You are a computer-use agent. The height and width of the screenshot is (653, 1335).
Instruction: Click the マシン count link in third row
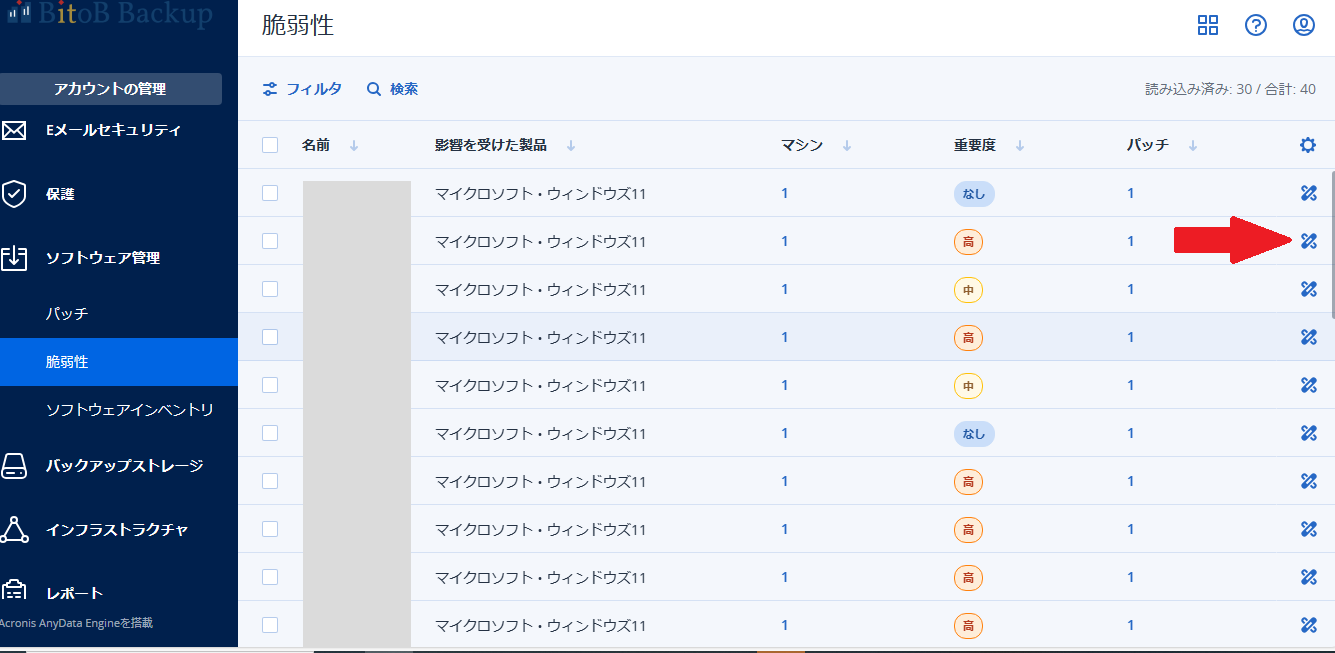point(785,289)
